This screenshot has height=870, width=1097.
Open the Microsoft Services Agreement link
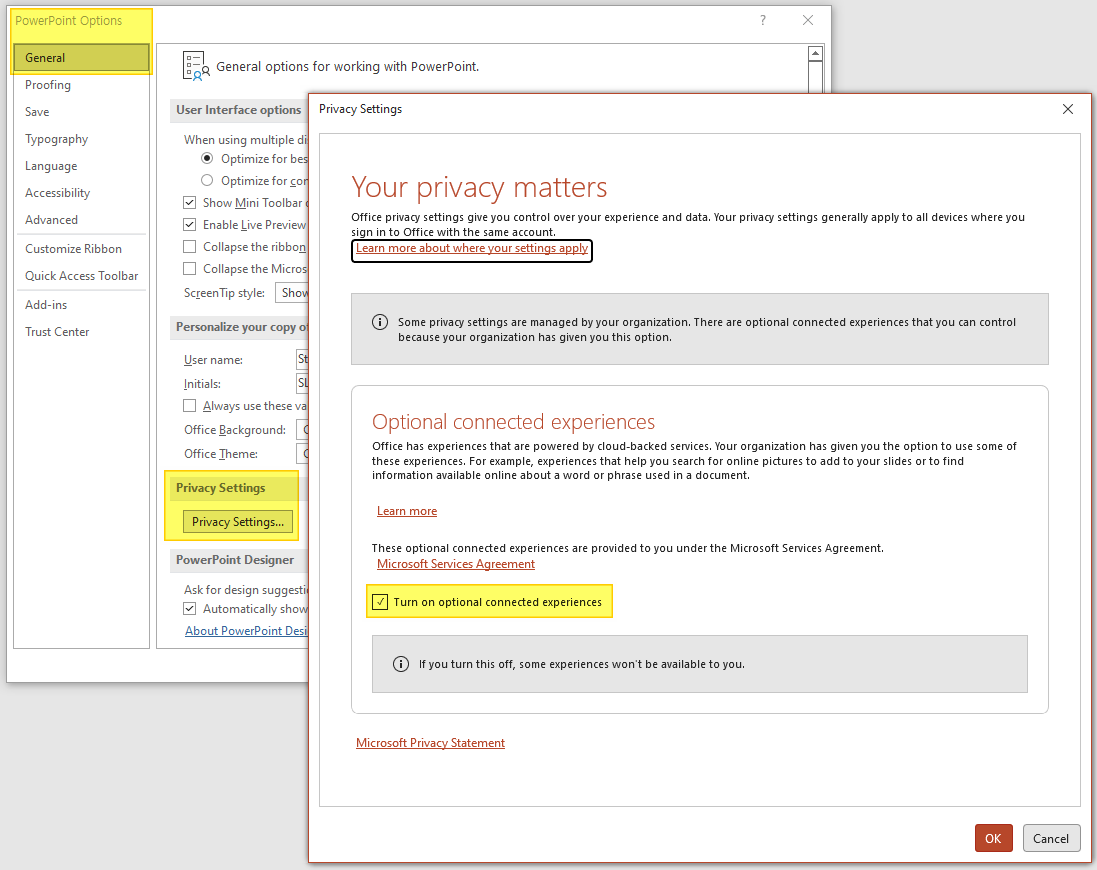pyautogui.click(x=455, y=564)
